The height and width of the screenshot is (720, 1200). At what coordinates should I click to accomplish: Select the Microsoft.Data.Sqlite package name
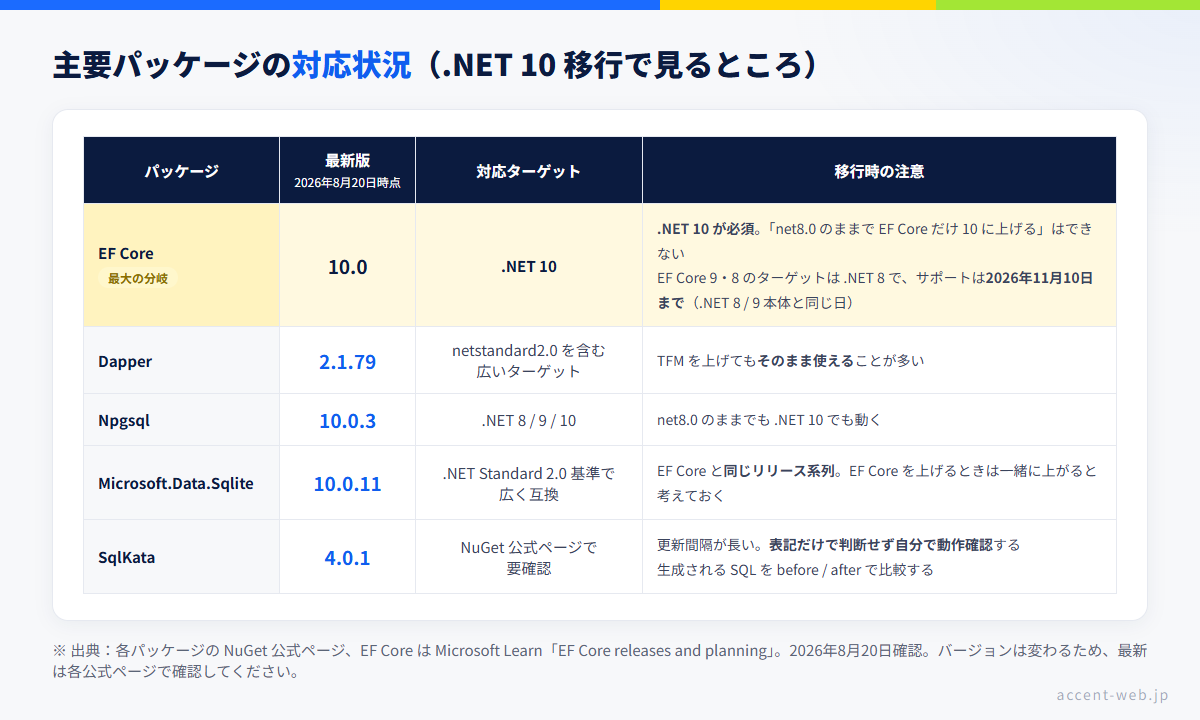click(x=176, y=483)
